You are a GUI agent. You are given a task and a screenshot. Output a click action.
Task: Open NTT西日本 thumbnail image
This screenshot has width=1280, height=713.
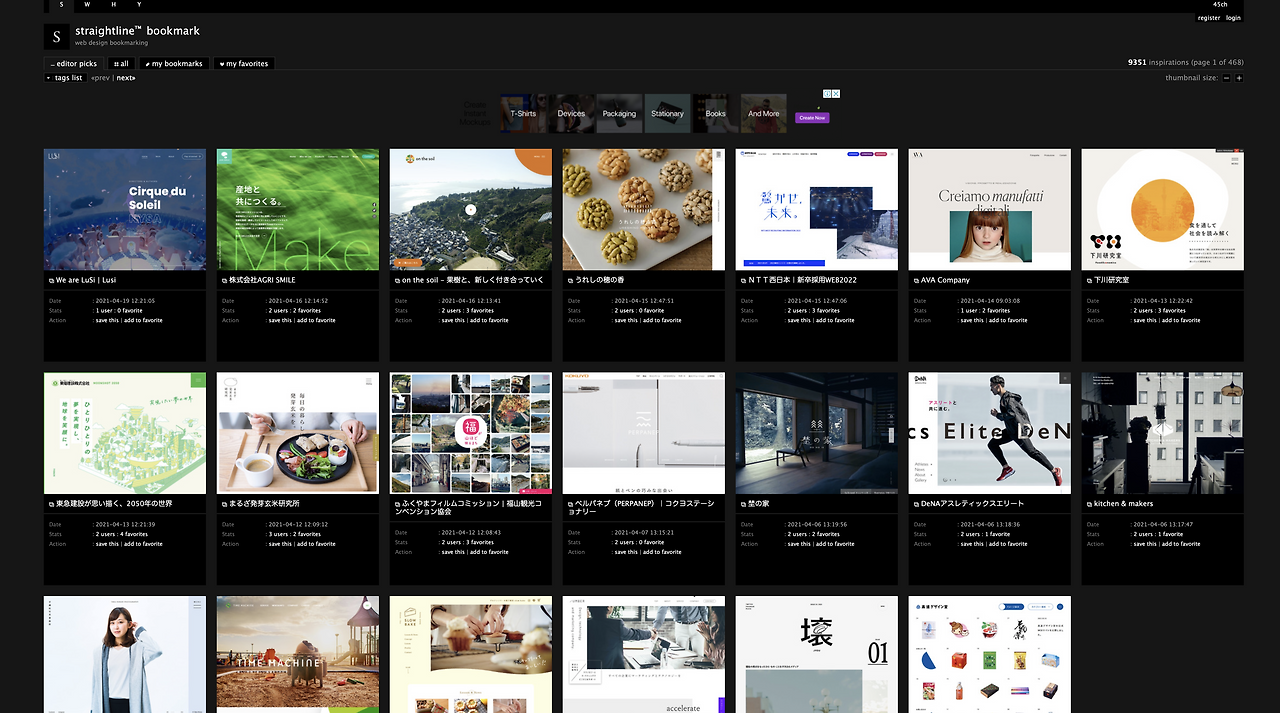pos(817,209)
